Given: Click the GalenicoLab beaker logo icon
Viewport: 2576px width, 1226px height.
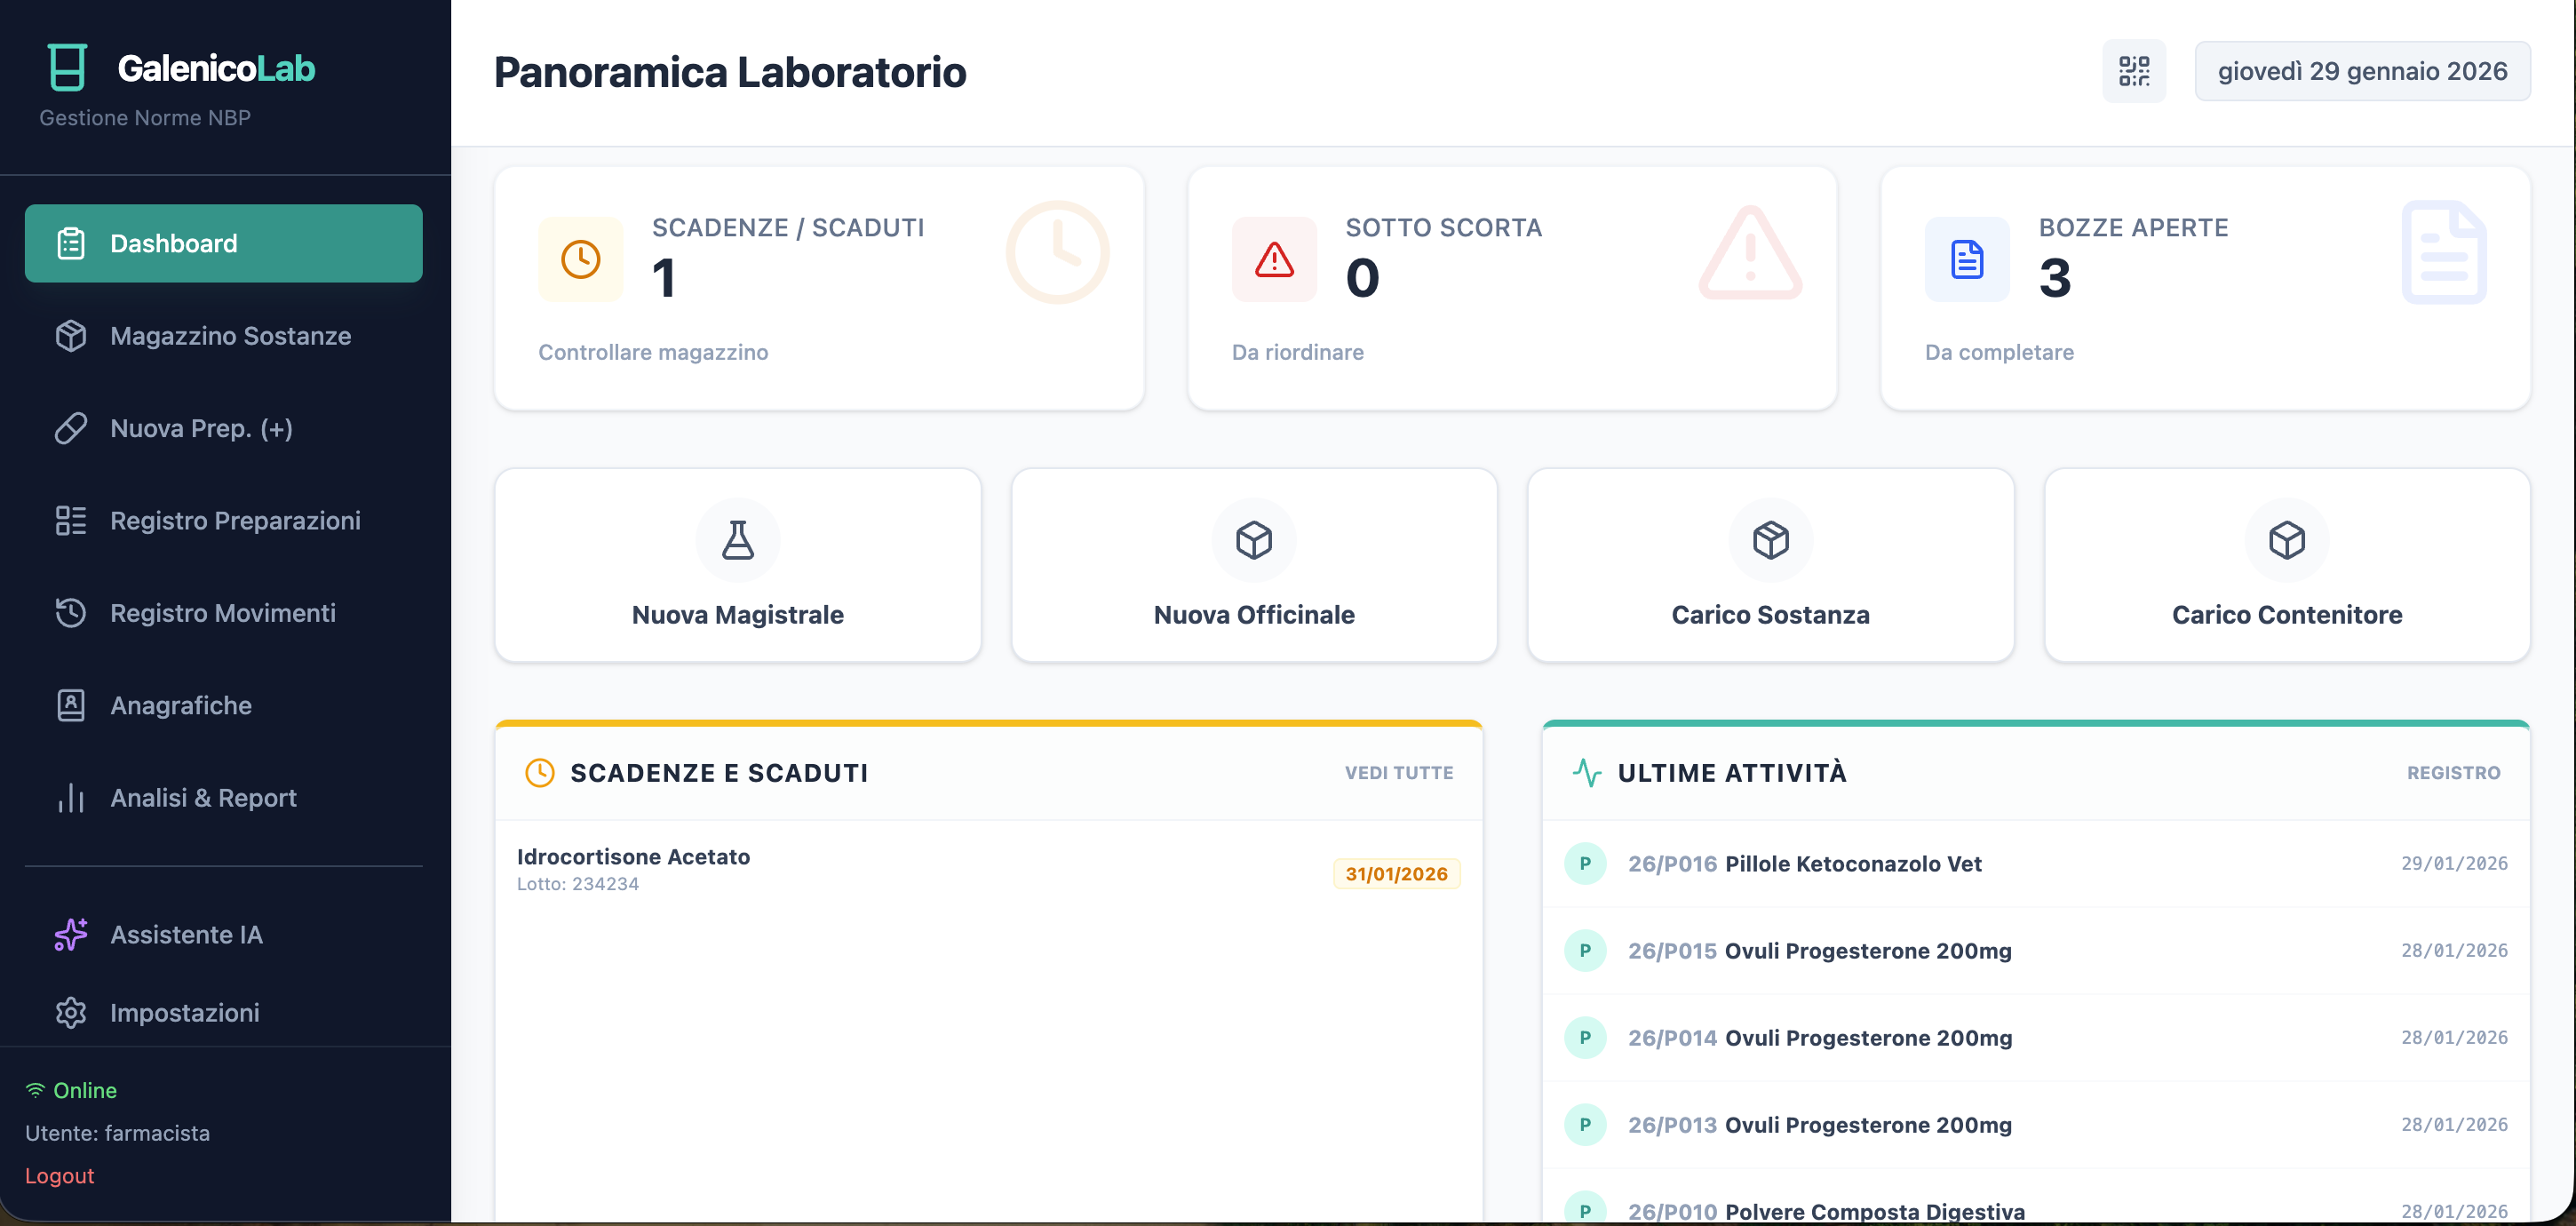Looking at the screenshot, I should [67, 67].
